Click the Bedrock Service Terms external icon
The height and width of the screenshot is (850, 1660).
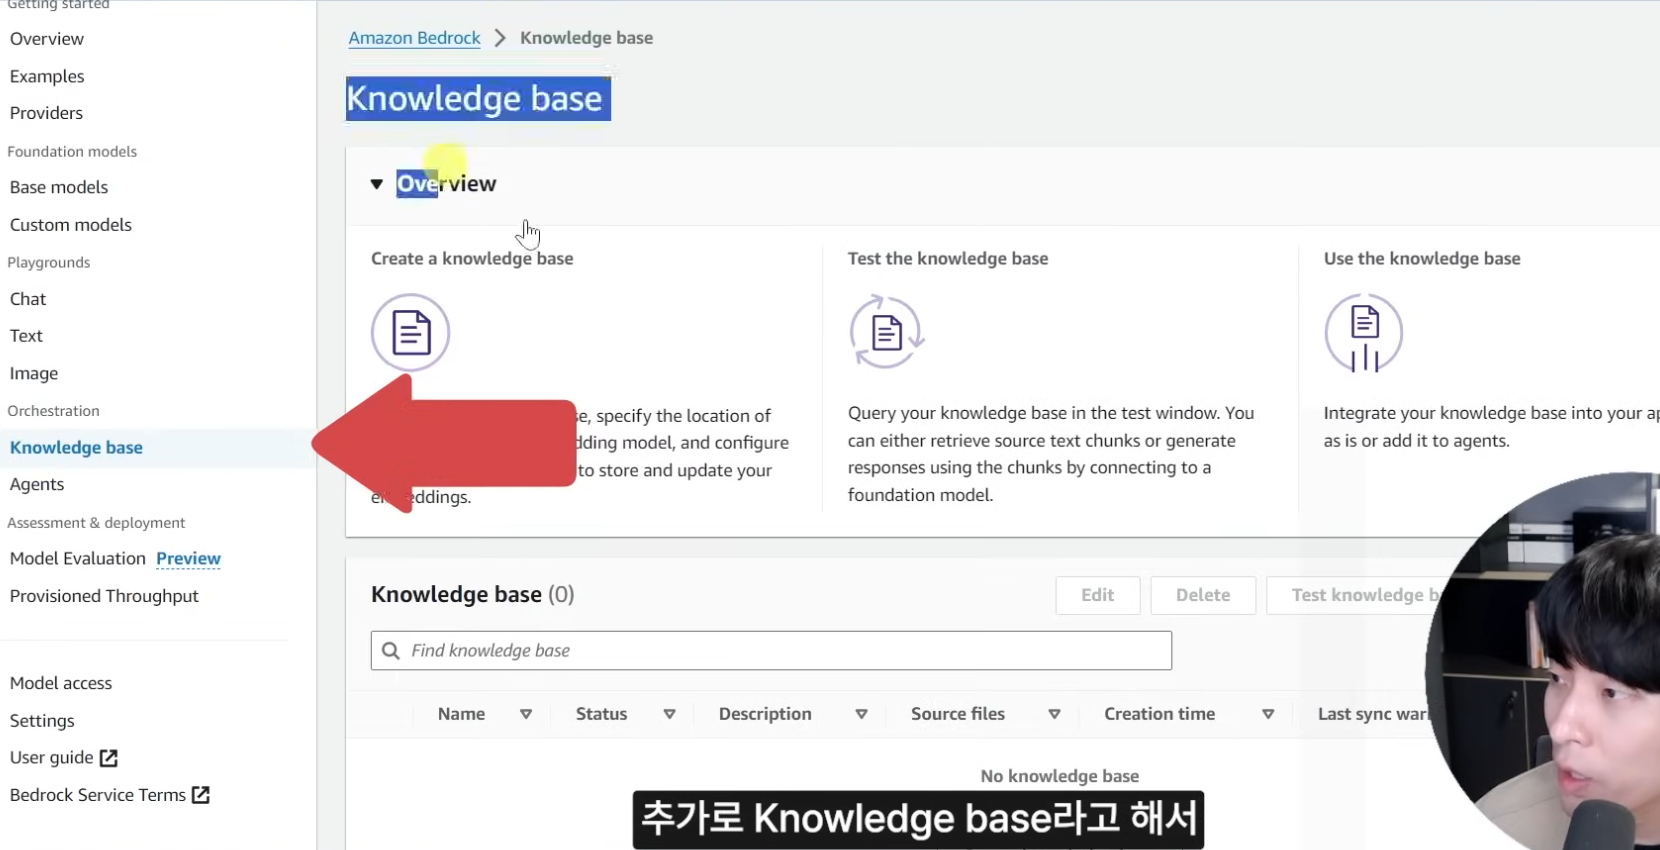[201, 795]
